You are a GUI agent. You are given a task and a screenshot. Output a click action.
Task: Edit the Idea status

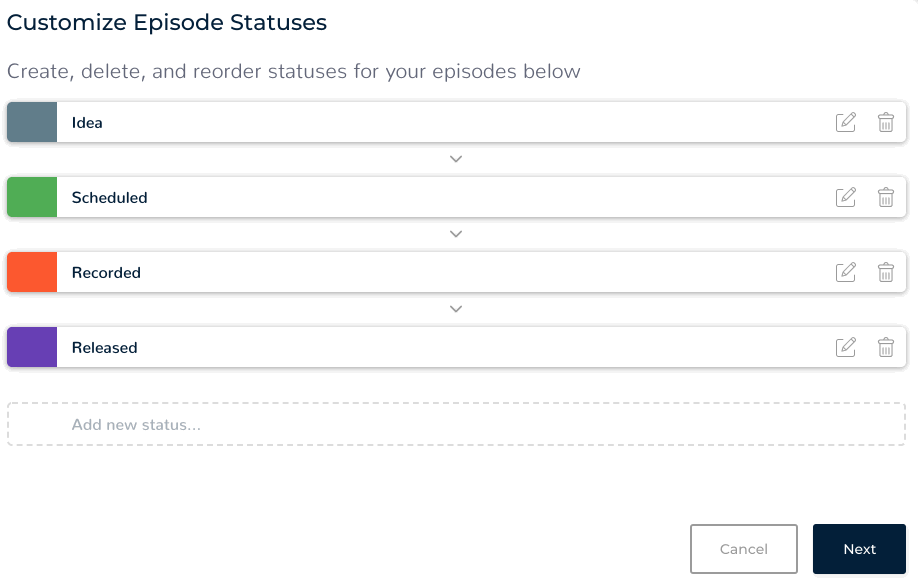(846, 122)
